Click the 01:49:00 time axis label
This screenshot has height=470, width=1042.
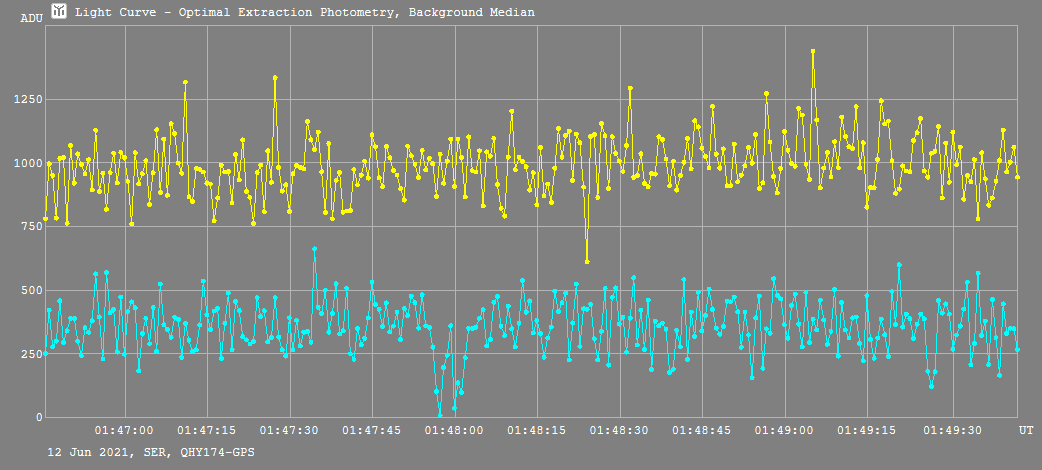click(x=785, y=430)
